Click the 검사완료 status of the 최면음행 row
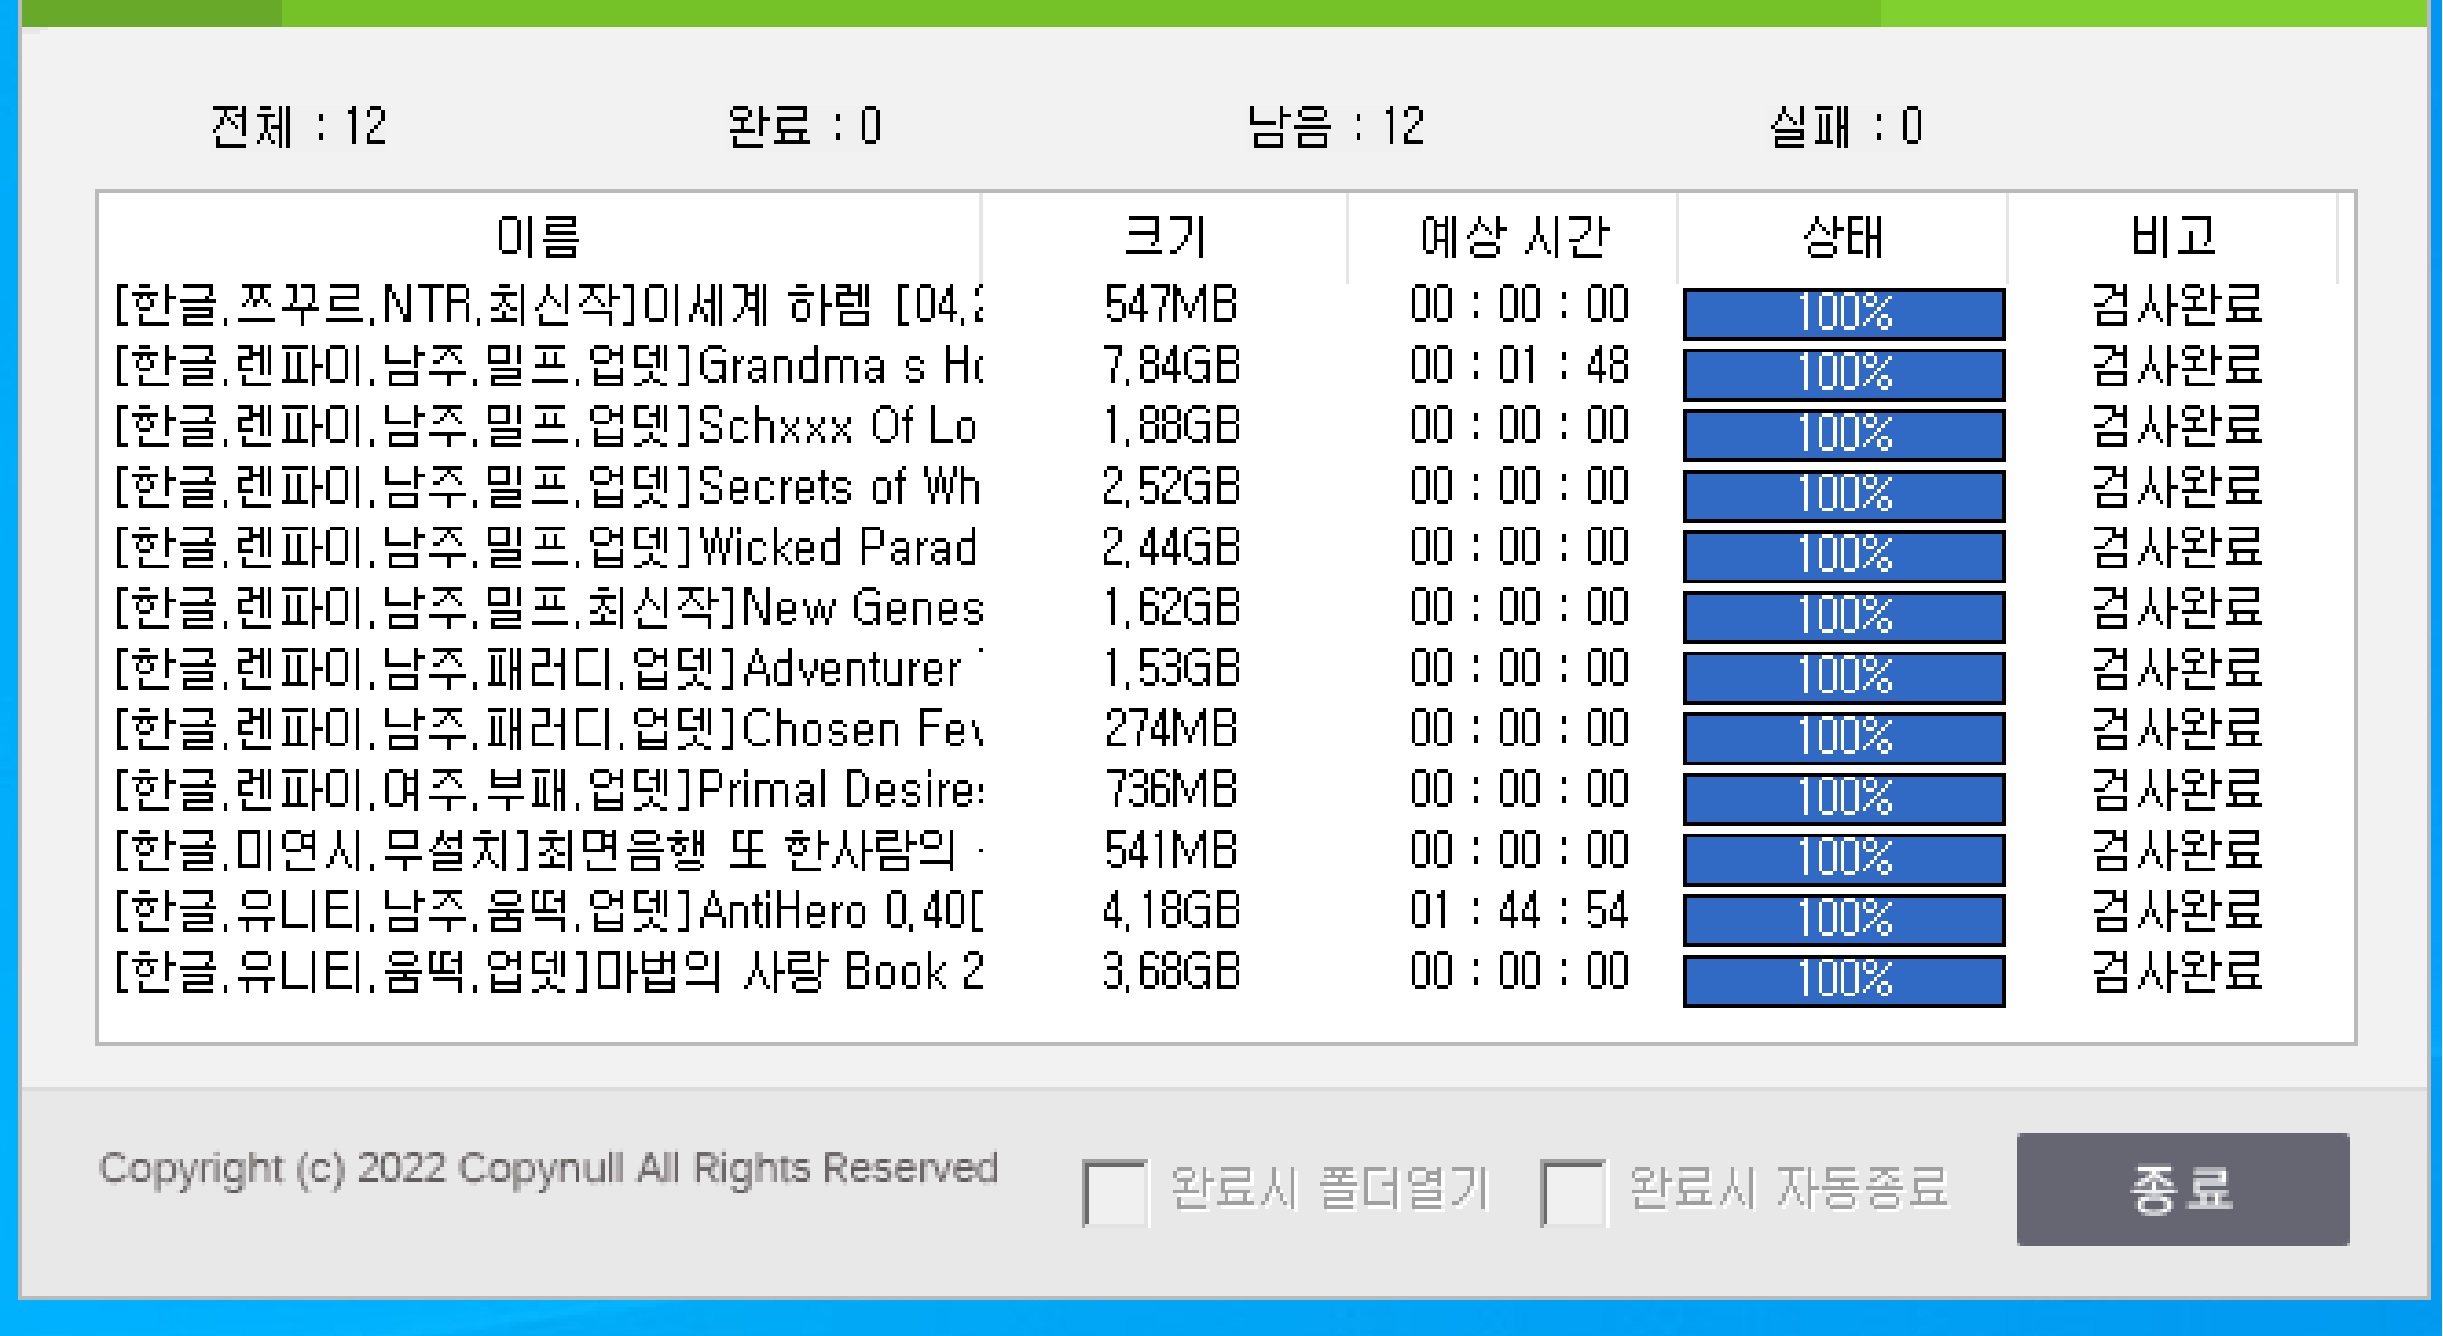This screenshot has width=2443, height=1336. pyautogui.click(x=2176, y=851)
